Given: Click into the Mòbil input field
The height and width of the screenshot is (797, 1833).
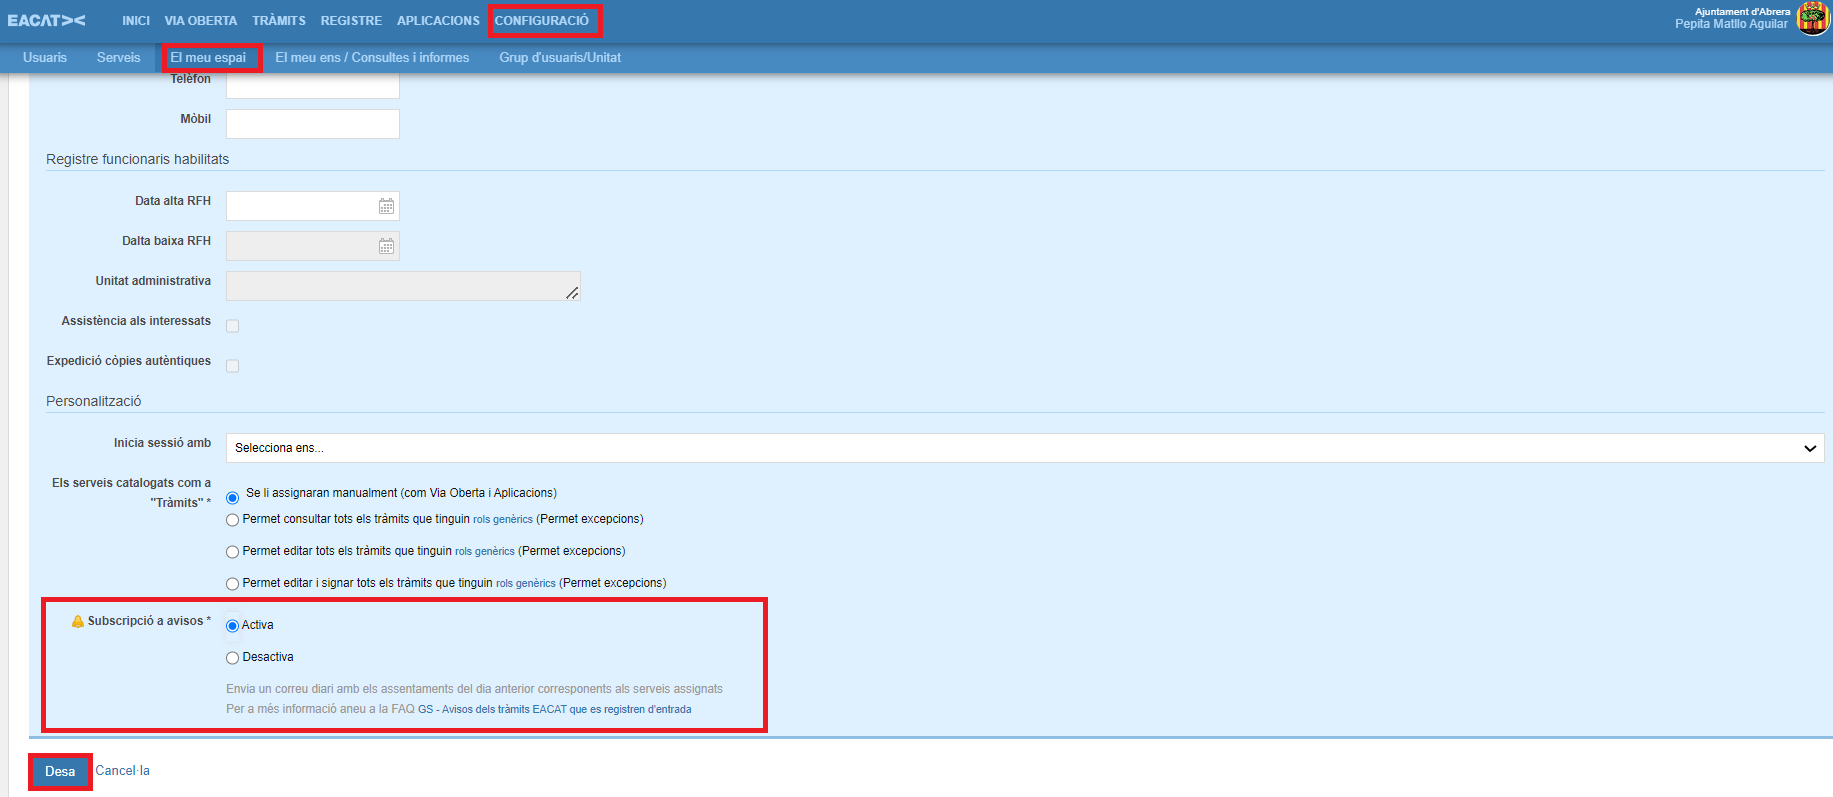Looking at the screenshot, I should 313,124.
